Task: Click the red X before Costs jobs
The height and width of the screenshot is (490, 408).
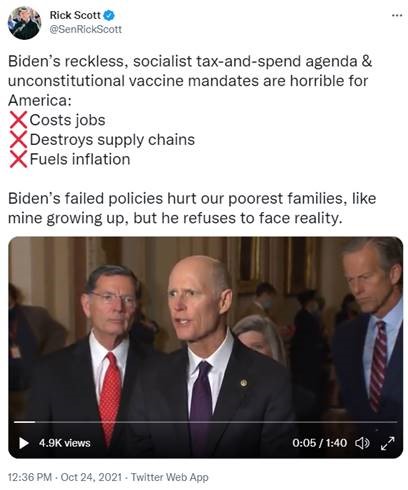Action: [x=18, y=120]
